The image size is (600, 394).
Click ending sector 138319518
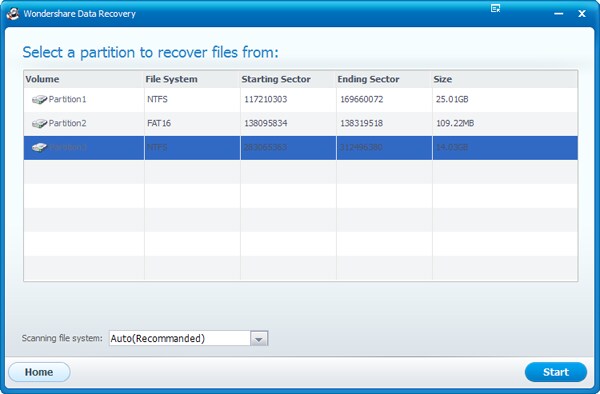(362, 123)
